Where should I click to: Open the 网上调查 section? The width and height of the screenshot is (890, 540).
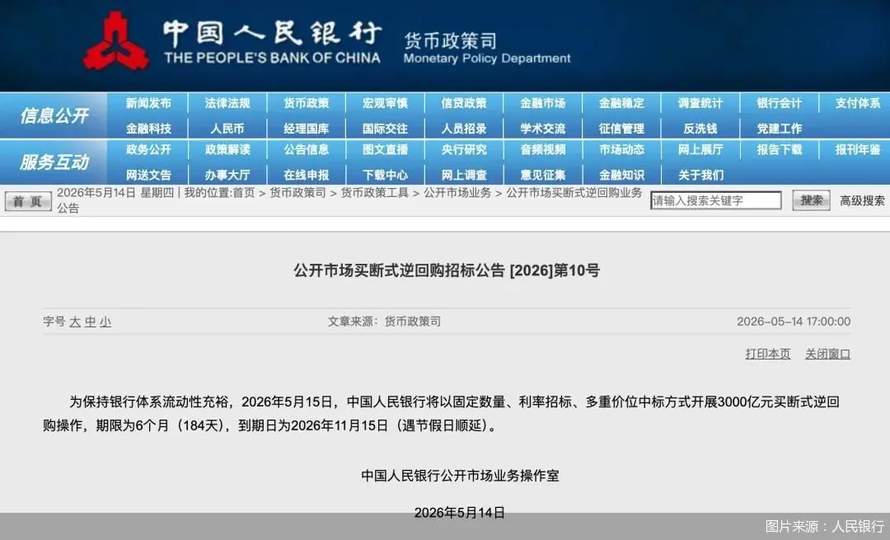coord(464,175)
